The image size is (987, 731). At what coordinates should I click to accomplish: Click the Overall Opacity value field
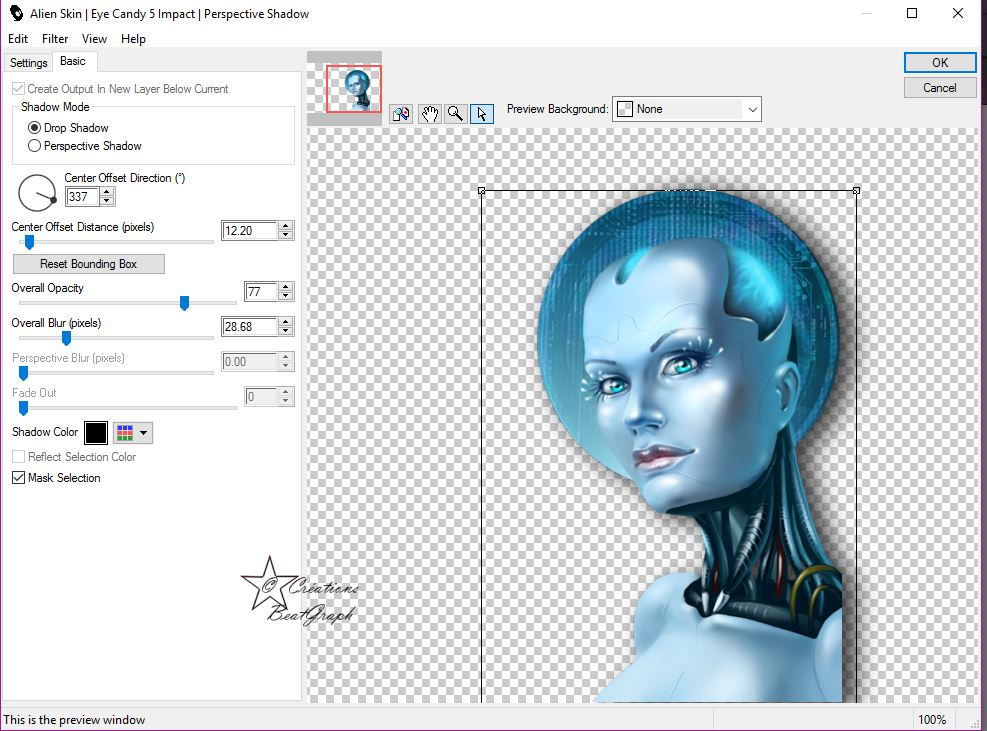coord(261,292)
